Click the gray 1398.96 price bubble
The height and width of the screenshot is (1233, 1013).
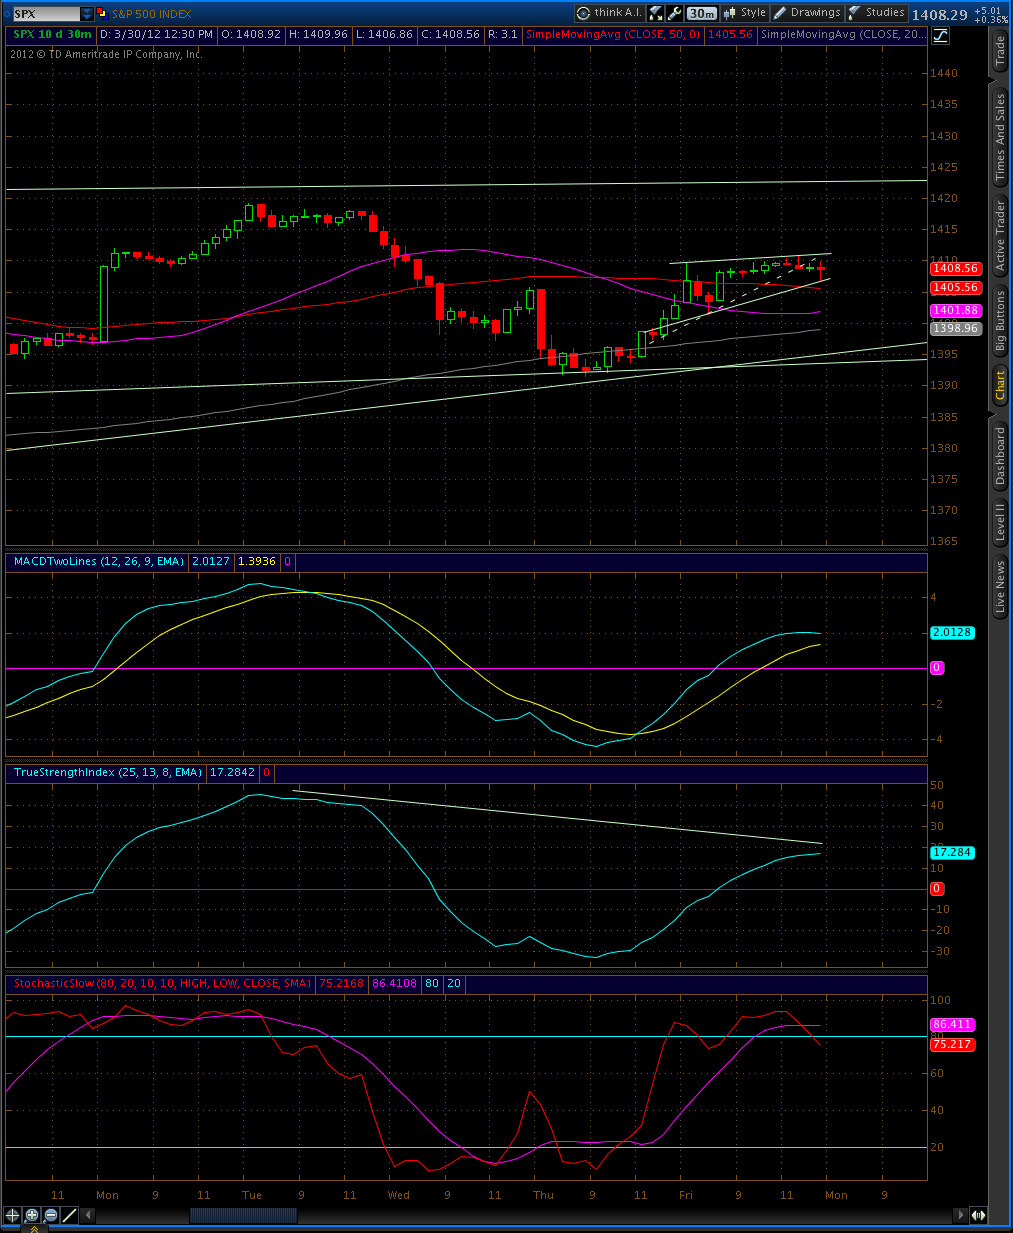[x=955, y=328]
